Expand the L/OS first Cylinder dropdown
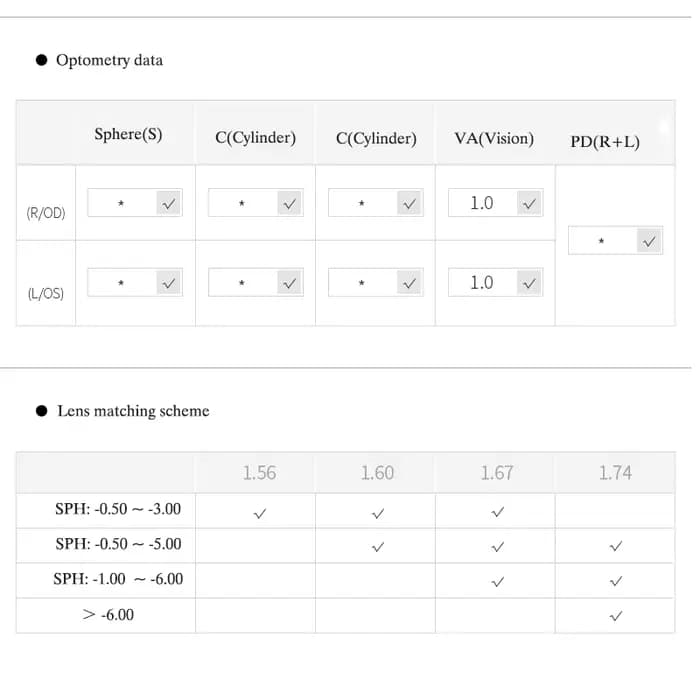The image size is (700, 700). (289, 283)
